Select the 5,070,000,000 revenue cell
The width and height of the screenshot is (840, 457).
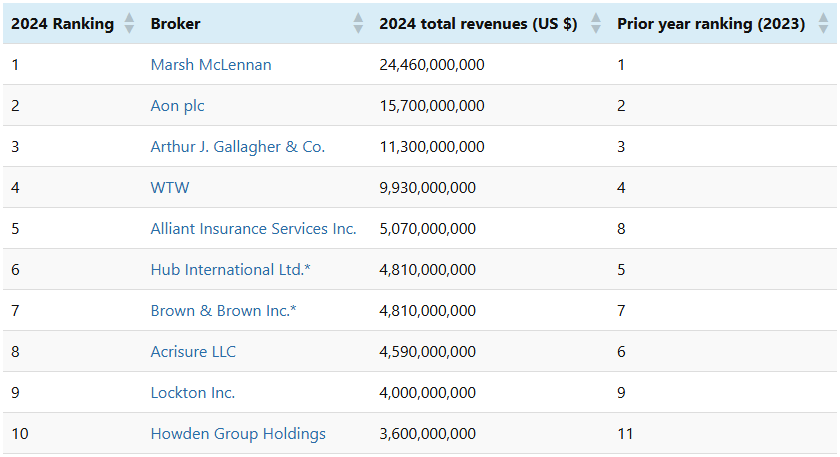(428, 229)
